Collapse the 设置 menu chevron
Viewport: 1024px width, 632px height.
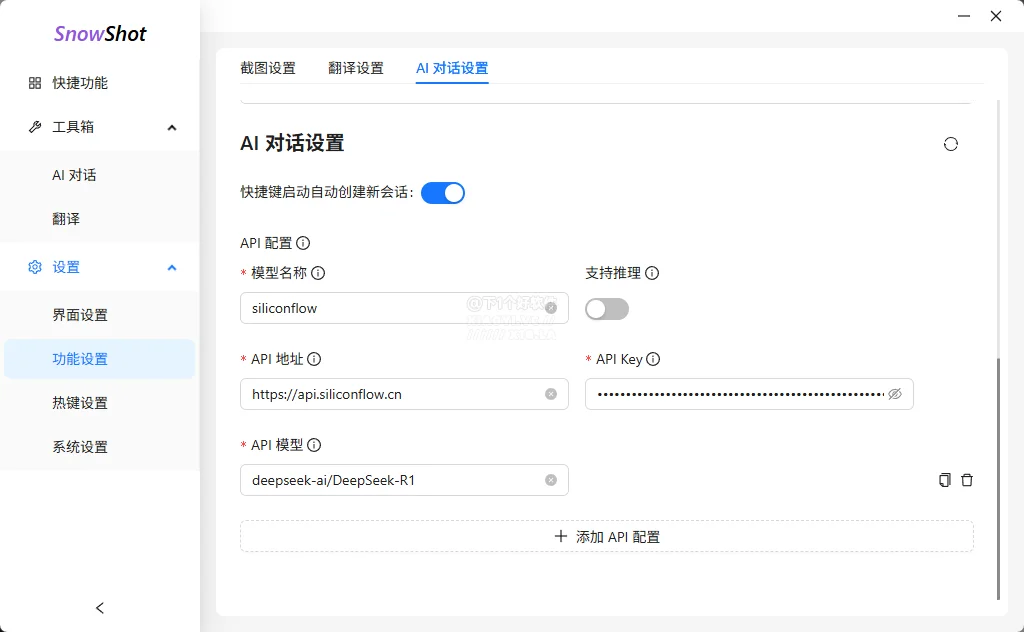(172, 268)
